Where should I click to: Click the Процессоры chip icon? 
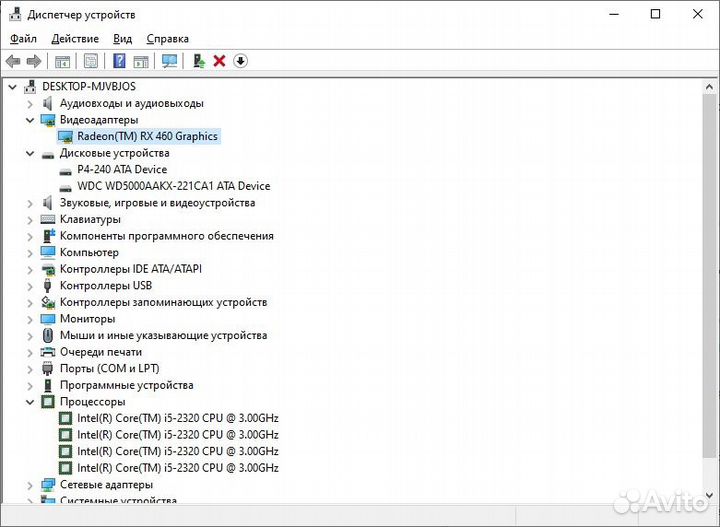pyautogui.click(x=48, y=402)
